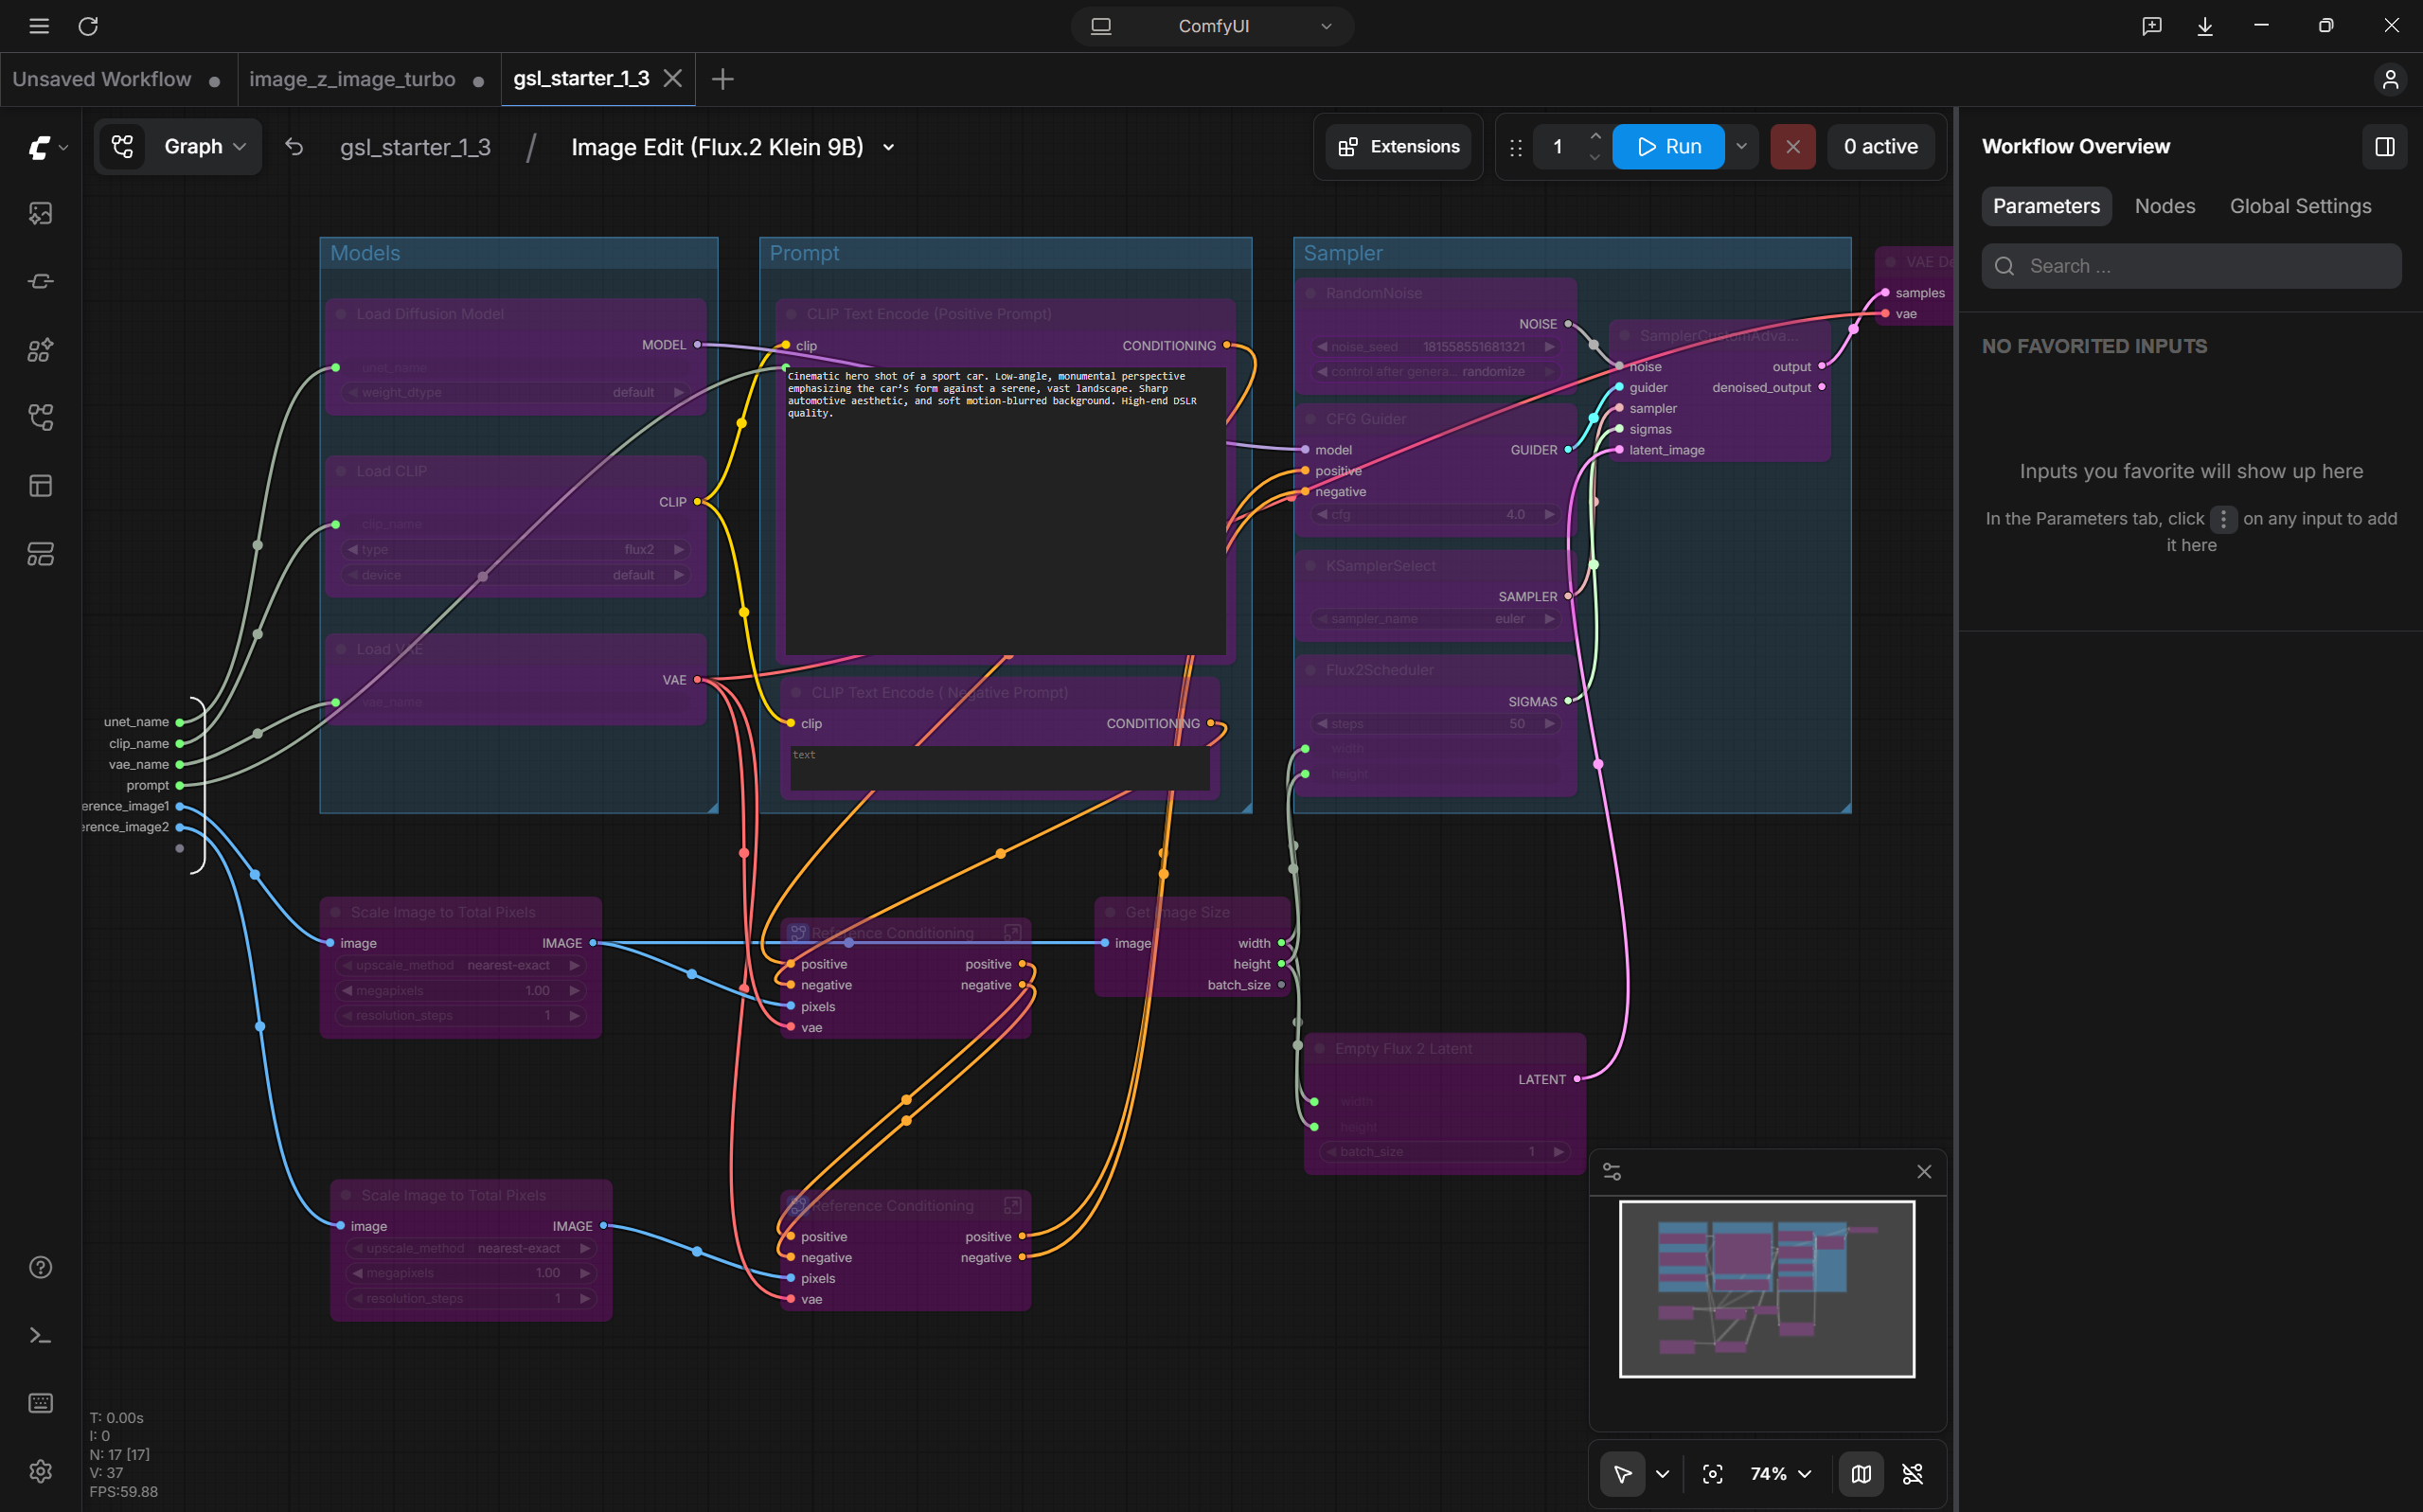Focus the parameters Search field
The image size is (2423, 1512).
[x=2191, y=266]
